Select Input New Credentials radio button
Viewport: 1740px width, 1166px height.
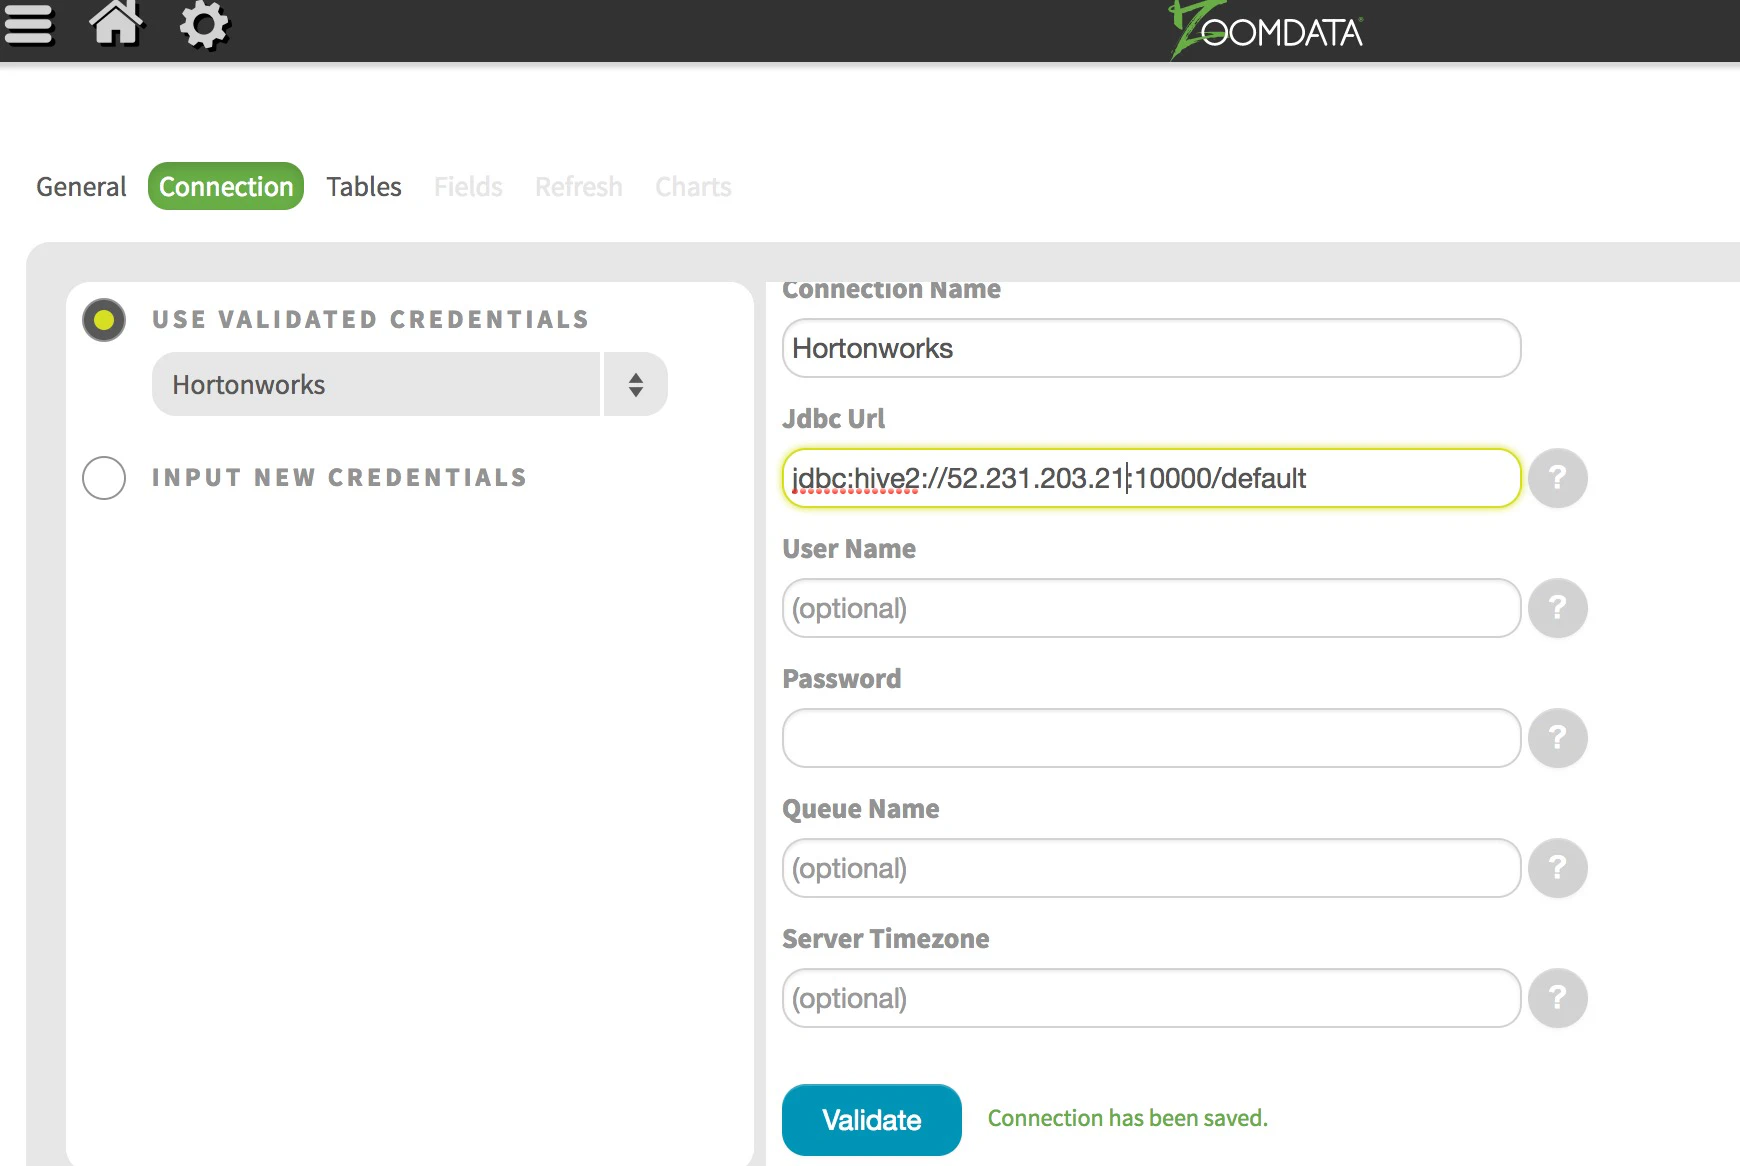[104, 478]
